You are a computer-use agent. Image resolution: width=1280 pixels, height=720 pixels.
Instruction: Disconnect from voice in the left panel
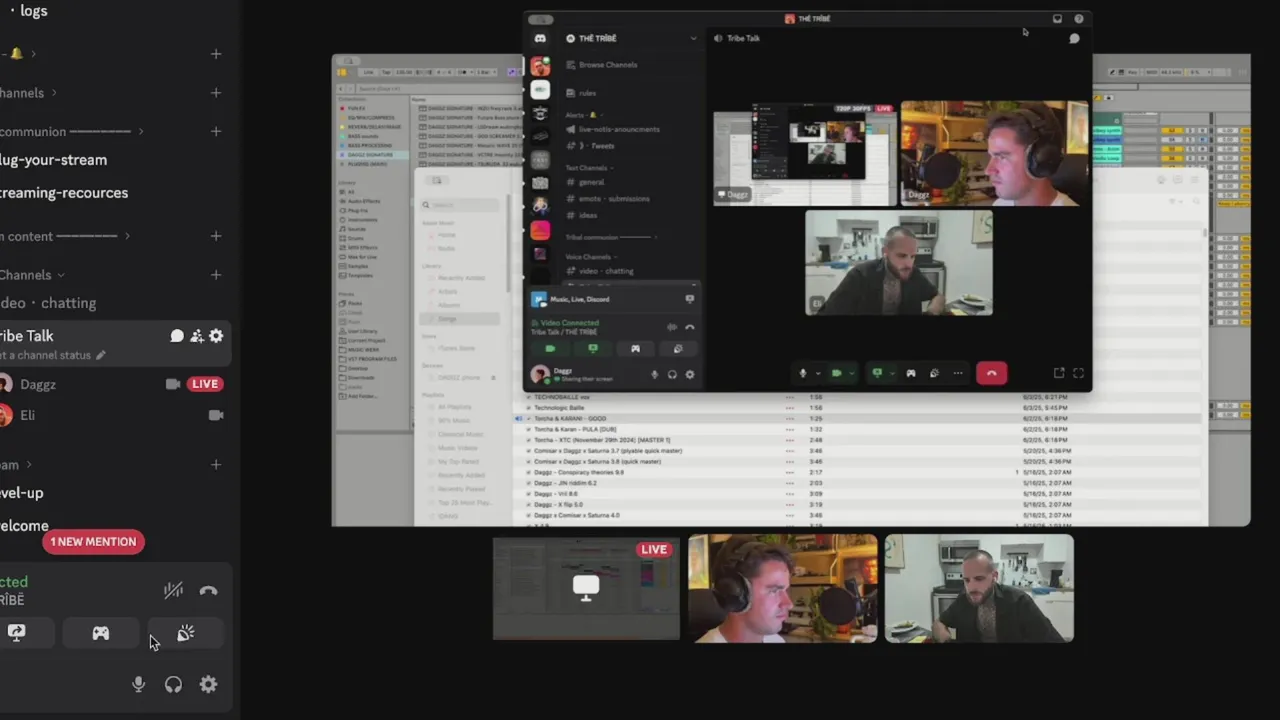point(208,591)
